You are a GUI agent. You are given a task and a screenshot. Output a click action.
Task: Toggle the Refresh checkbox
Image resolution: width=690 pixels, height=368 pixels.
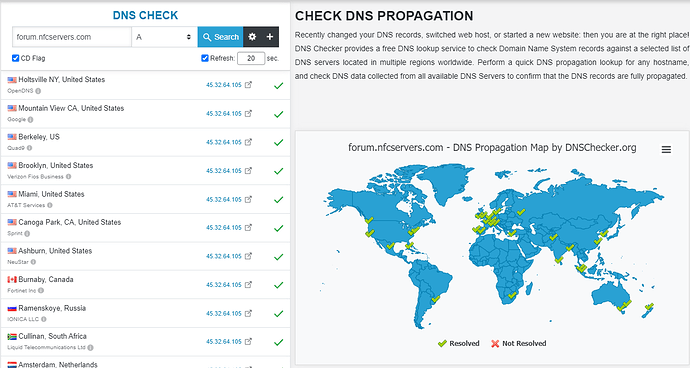205,58
